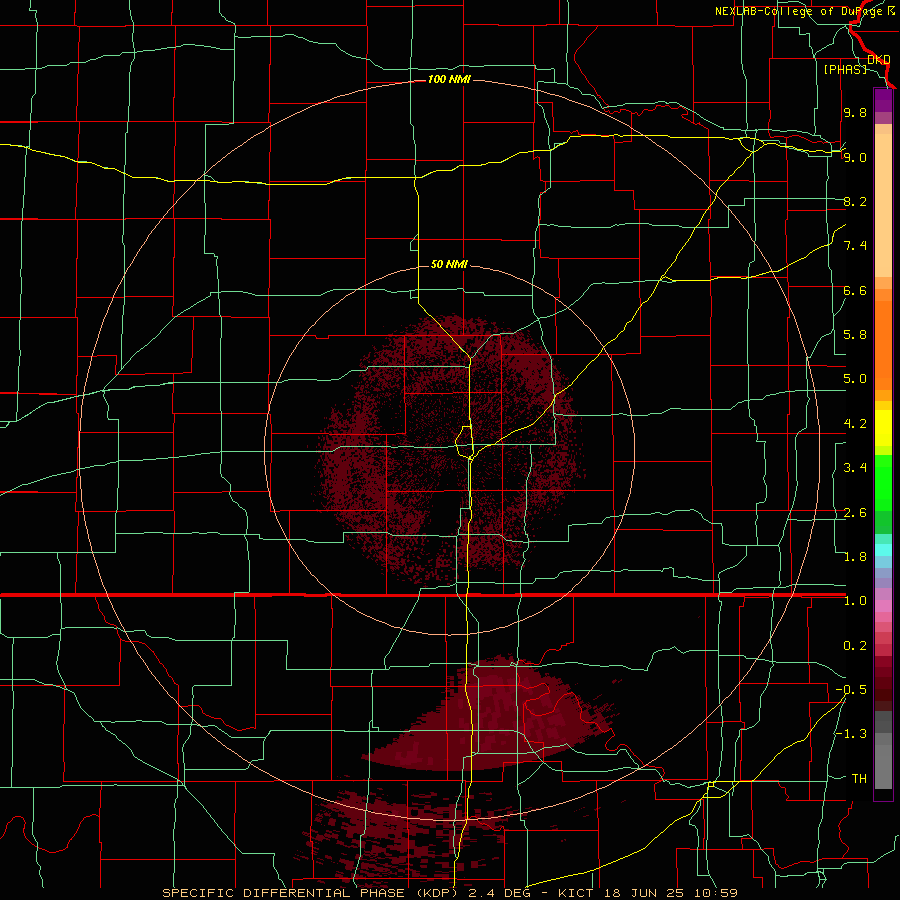The width and height of the screenshot is (900, 900).
Task: Click the 2.6 value on the color scale
Action: (855, 513)
